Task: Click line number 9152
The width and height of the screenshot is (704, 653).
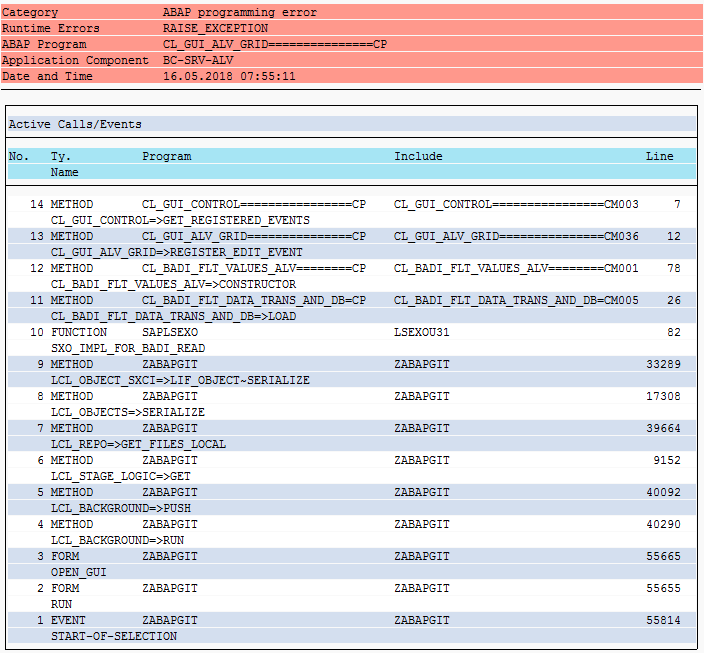Action: pos(667,460)
